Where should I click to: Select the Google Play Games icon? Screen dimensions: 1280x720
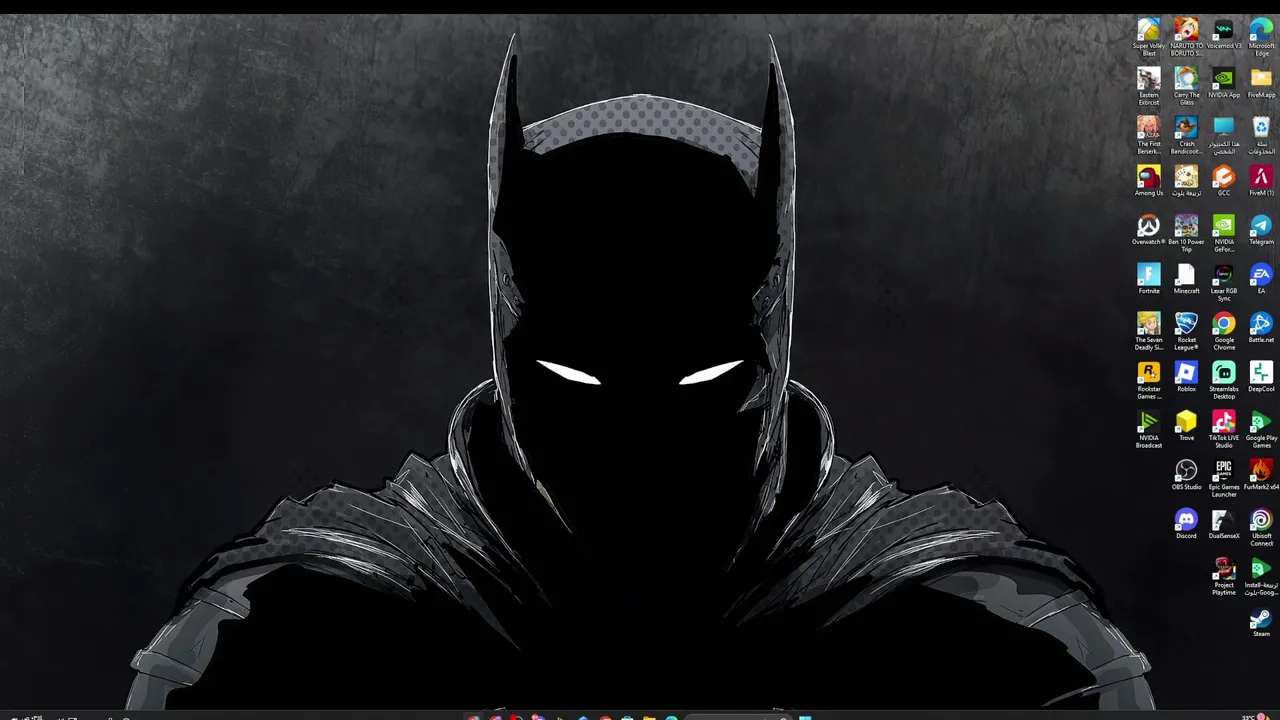pyautogui.click(x=1261, y=422)
